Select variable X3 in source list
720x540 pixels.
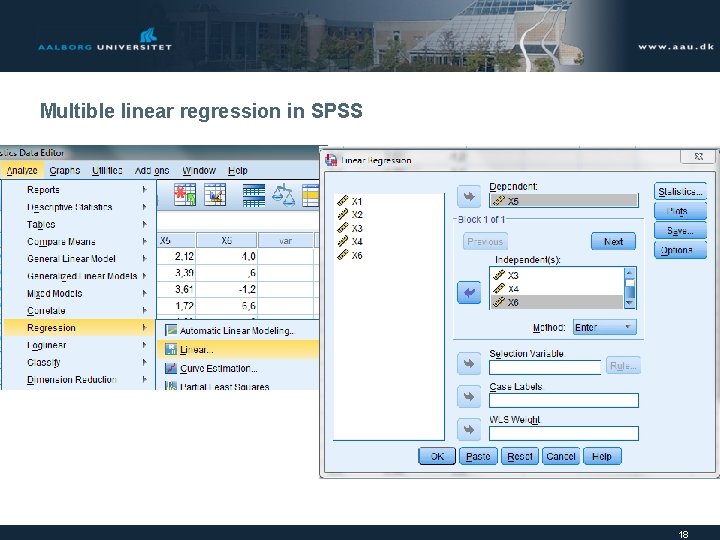pos(350,228)
